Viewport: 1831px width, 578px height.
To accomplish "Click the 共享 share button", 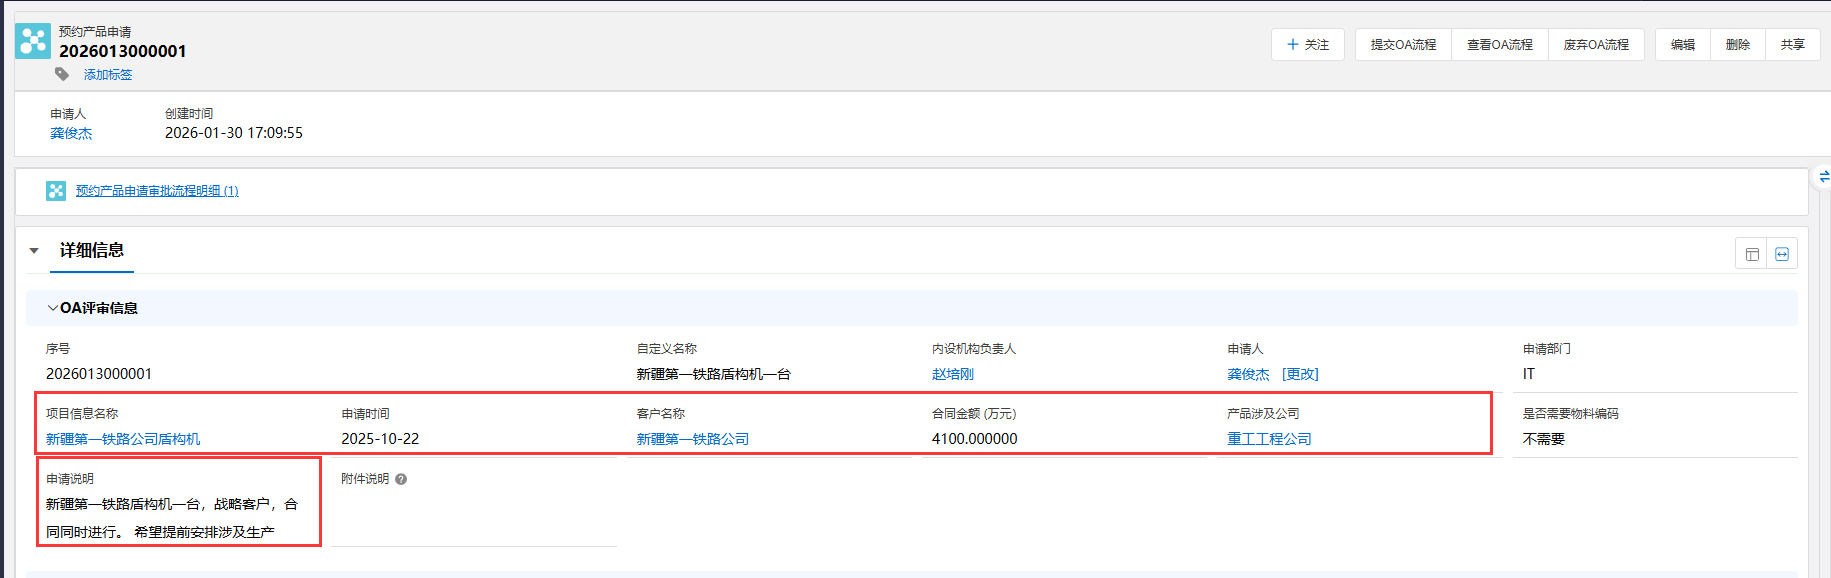I will pos(1793,45).
